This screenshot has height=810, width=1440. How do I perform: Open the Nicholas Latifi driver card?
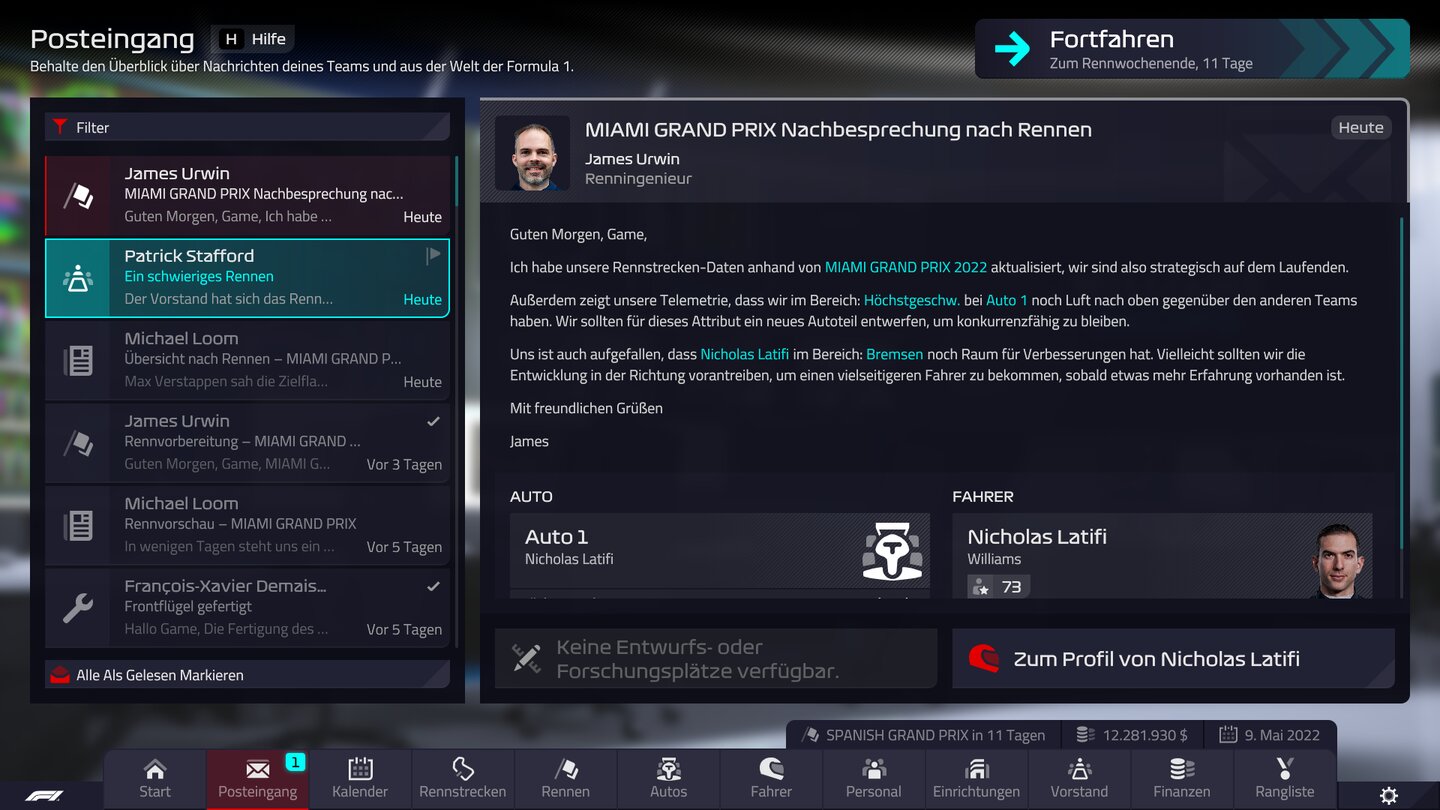point(1162,555)
